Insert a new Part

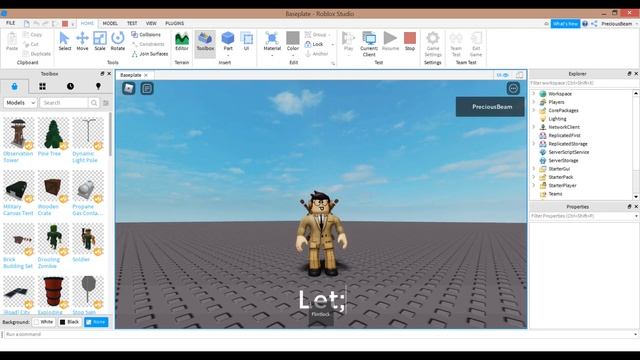228,42
